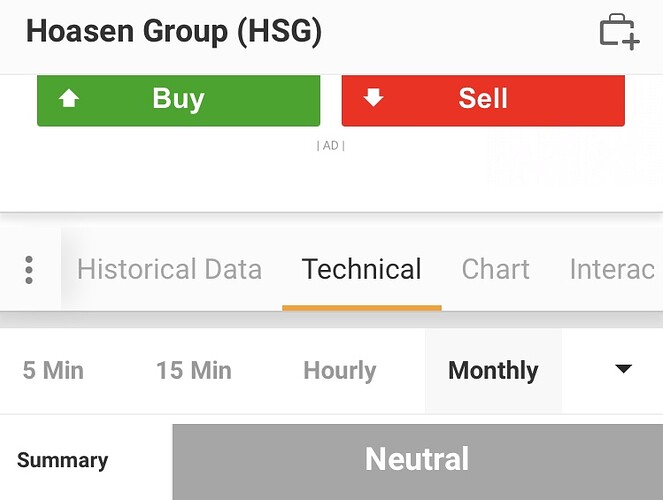This screenshot has width=663, height=500.
Task: Open the Chart tab
Action: coord(495,270)
